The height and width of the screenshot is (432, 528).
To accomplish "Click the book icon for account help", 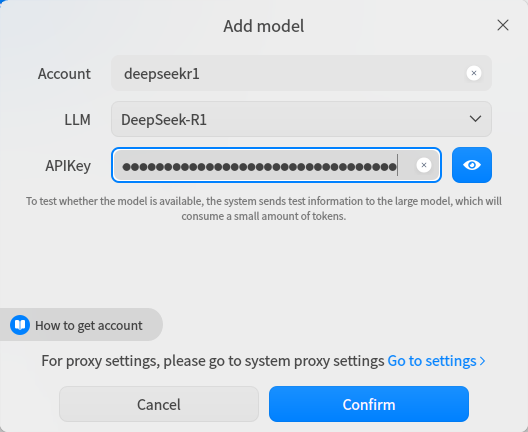I will (x=20, y=325).
